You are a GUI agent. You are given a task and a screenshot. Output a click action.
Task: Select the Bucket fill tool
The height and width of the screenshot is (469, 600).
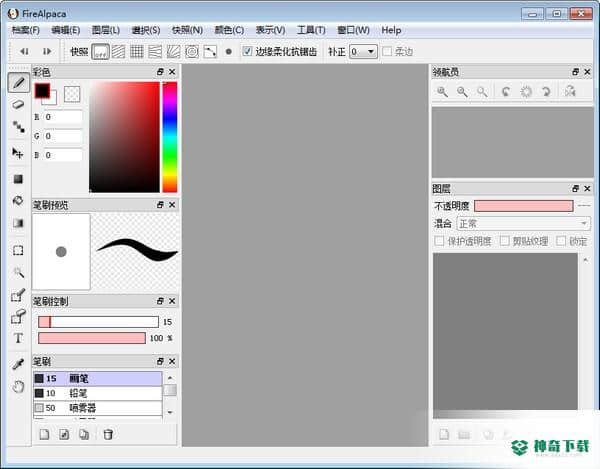(18, 200)
